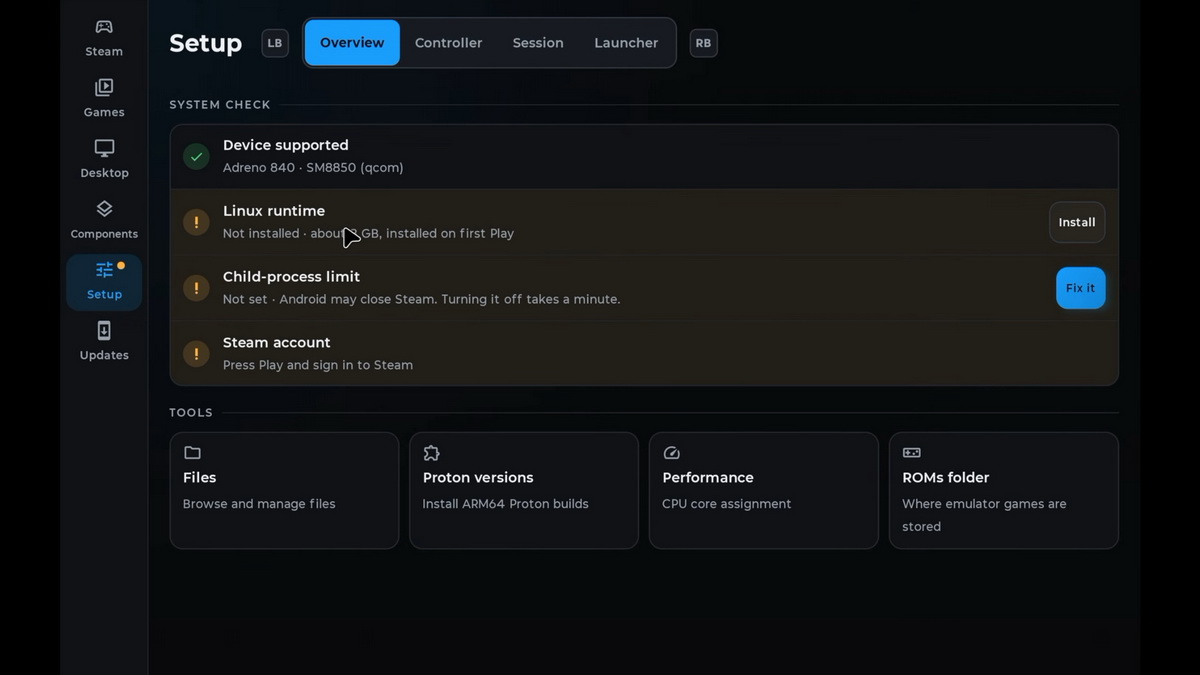Viewport: 1200px width, 675px height.
Task: Click the "Install ARM64 Proton builds" description
Action: click(505, 504)
